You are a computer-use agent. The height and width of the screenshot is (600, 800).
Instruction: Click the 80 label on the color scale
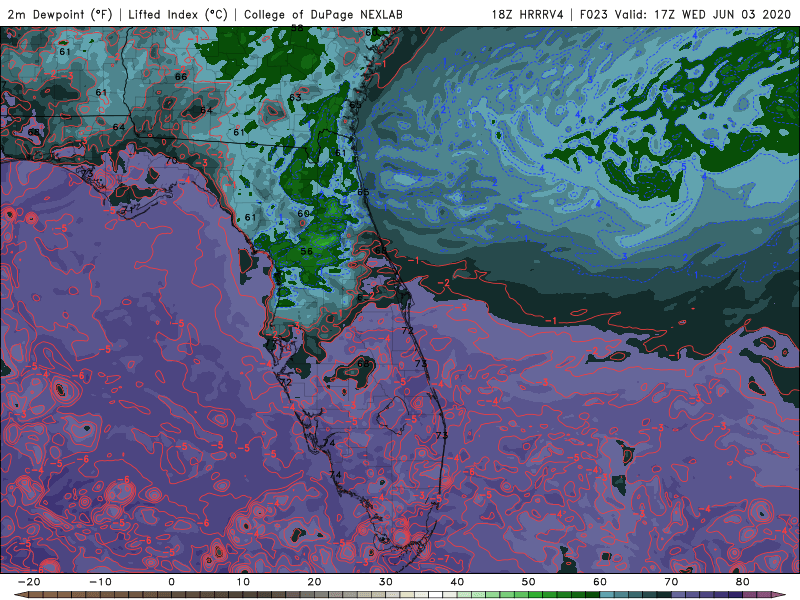(743, 582)
